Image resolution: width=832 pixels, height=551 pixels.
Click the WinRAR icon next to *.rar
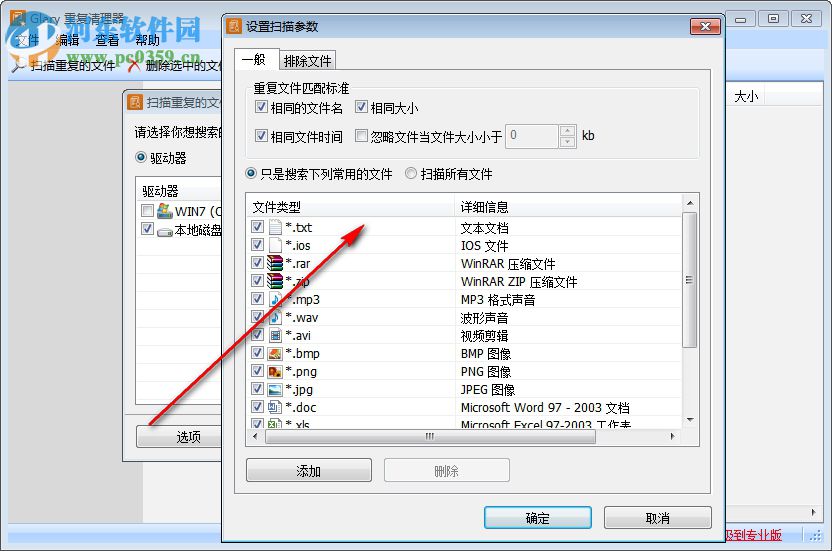[x=275, y=263]
